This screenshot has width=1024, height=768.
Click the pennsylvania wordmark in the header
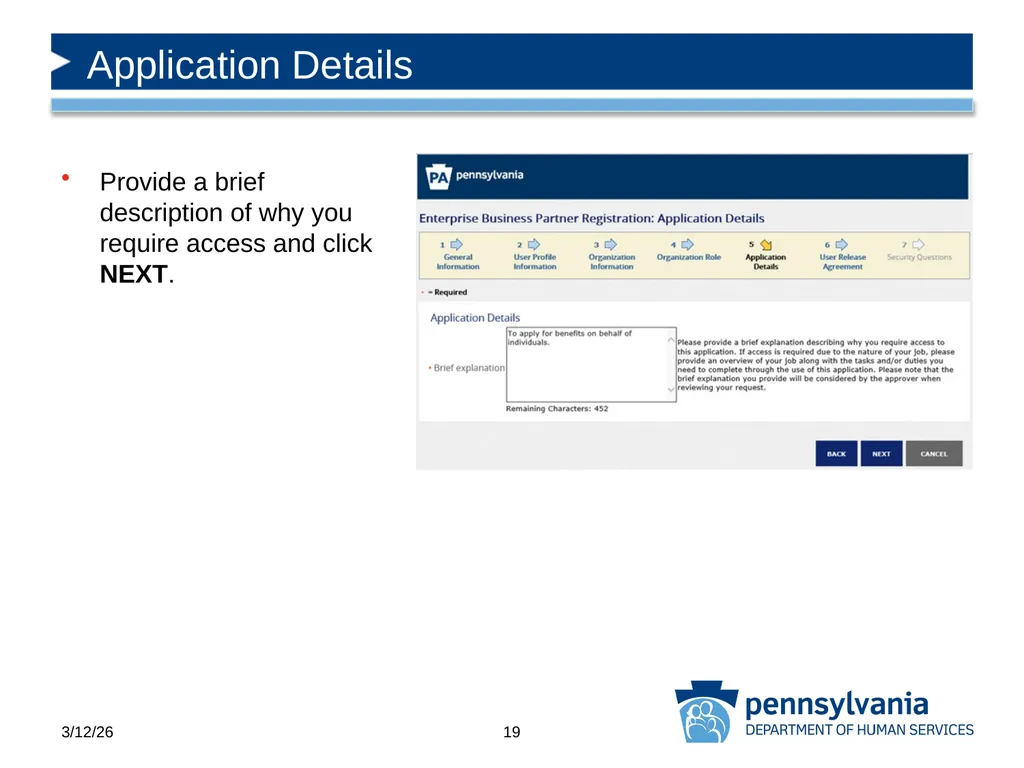(489, 175)
